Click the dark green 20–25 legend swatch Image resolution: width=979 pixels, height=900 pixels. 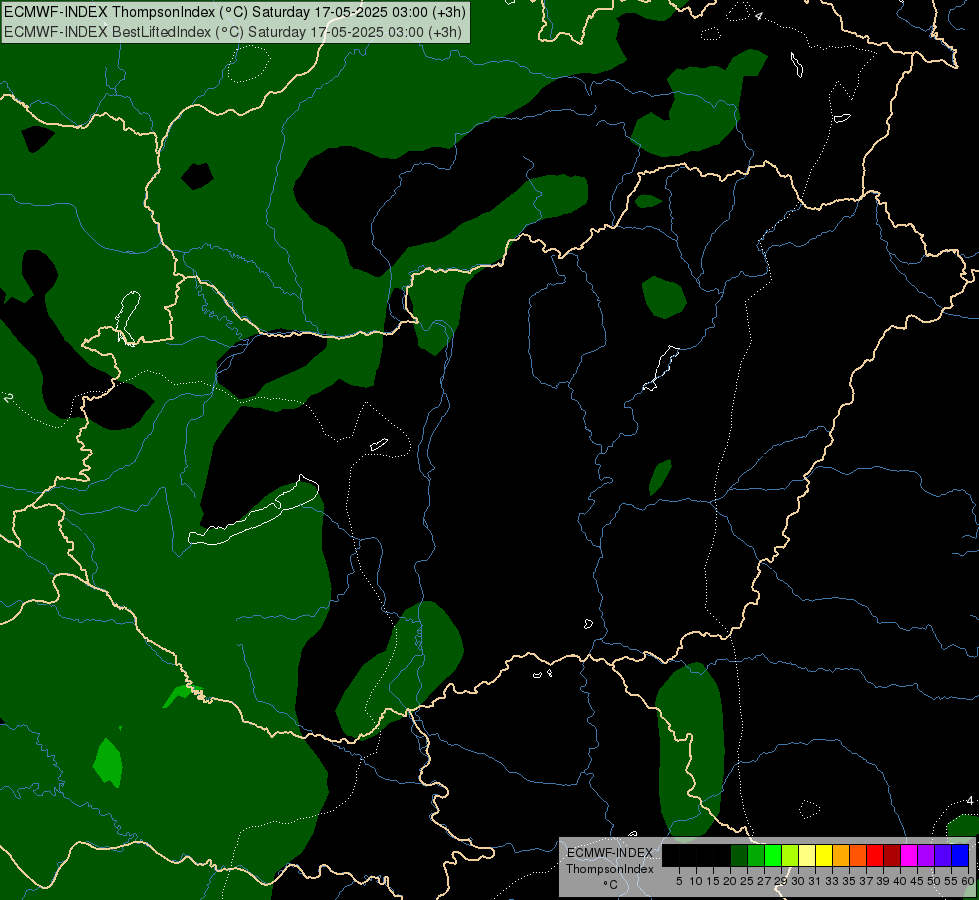point(739,855)
